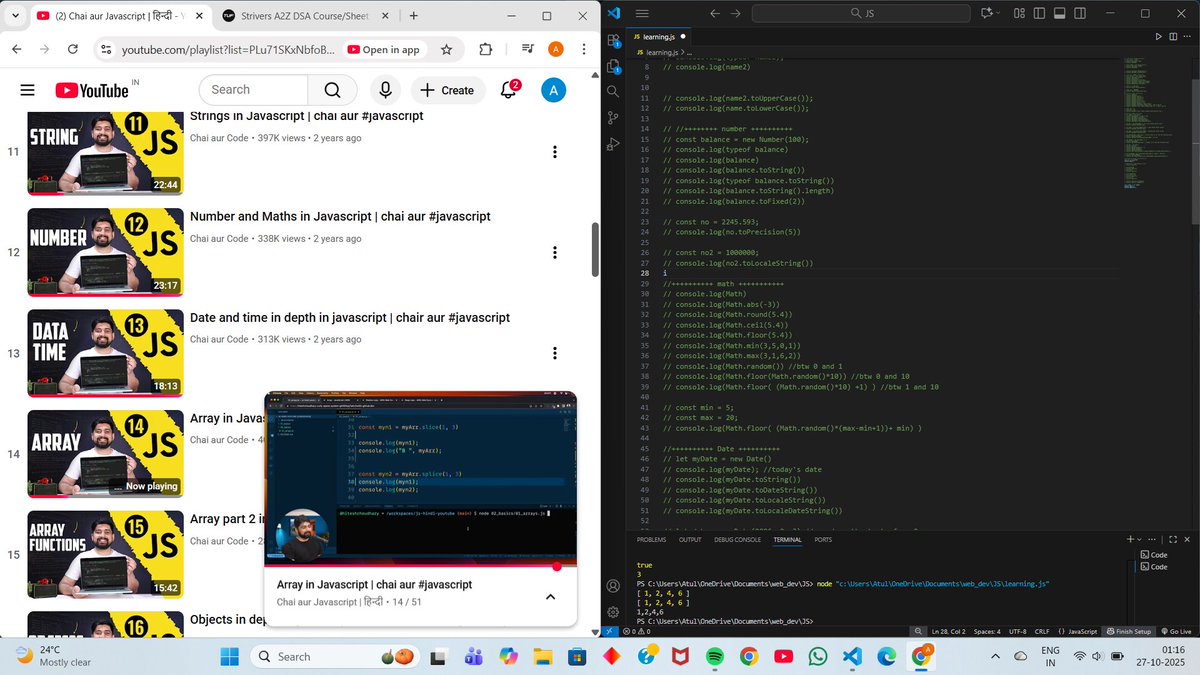Open VS Code Copilot chat icon
The image size is (1200, 675).
(988, 13)
